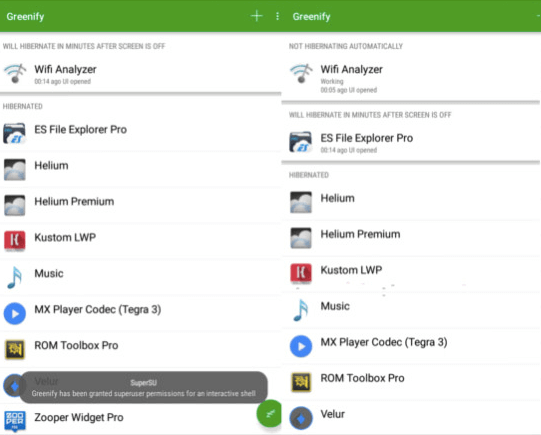Select Wifi Analyzer text in left panel
541x435 pixels.
tap(65, 69)
